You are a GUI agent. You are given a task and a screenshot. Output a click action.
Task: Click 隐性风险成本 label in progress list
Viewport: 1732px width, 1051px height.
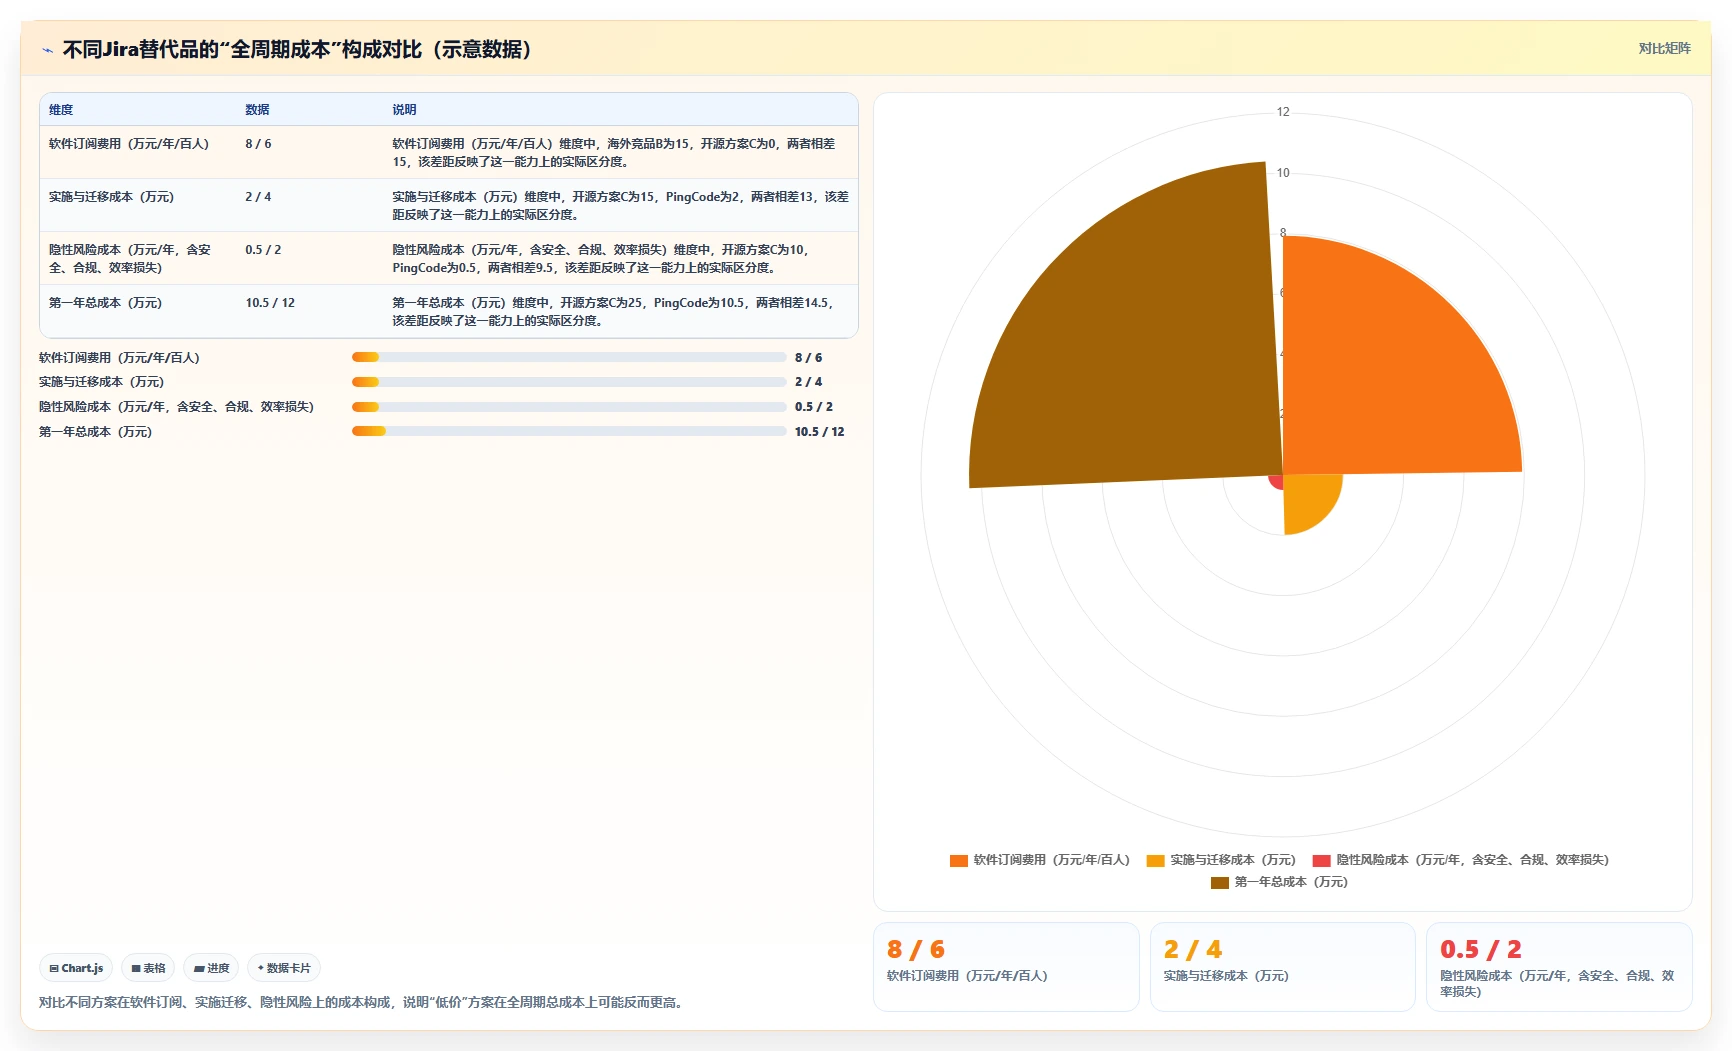[x=176, y=407]
